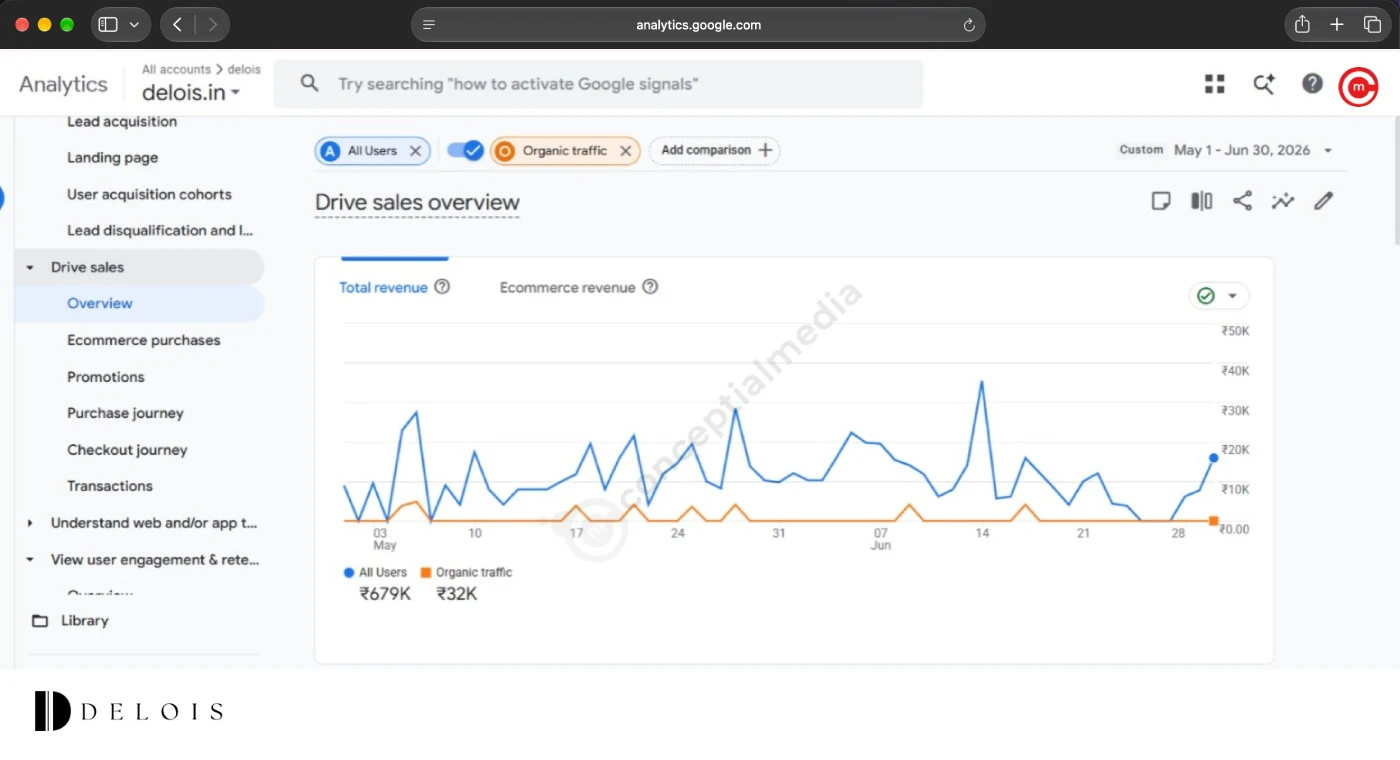Click the Safari address bar
Screen dimensions: 1400x760
pos(698,25)
